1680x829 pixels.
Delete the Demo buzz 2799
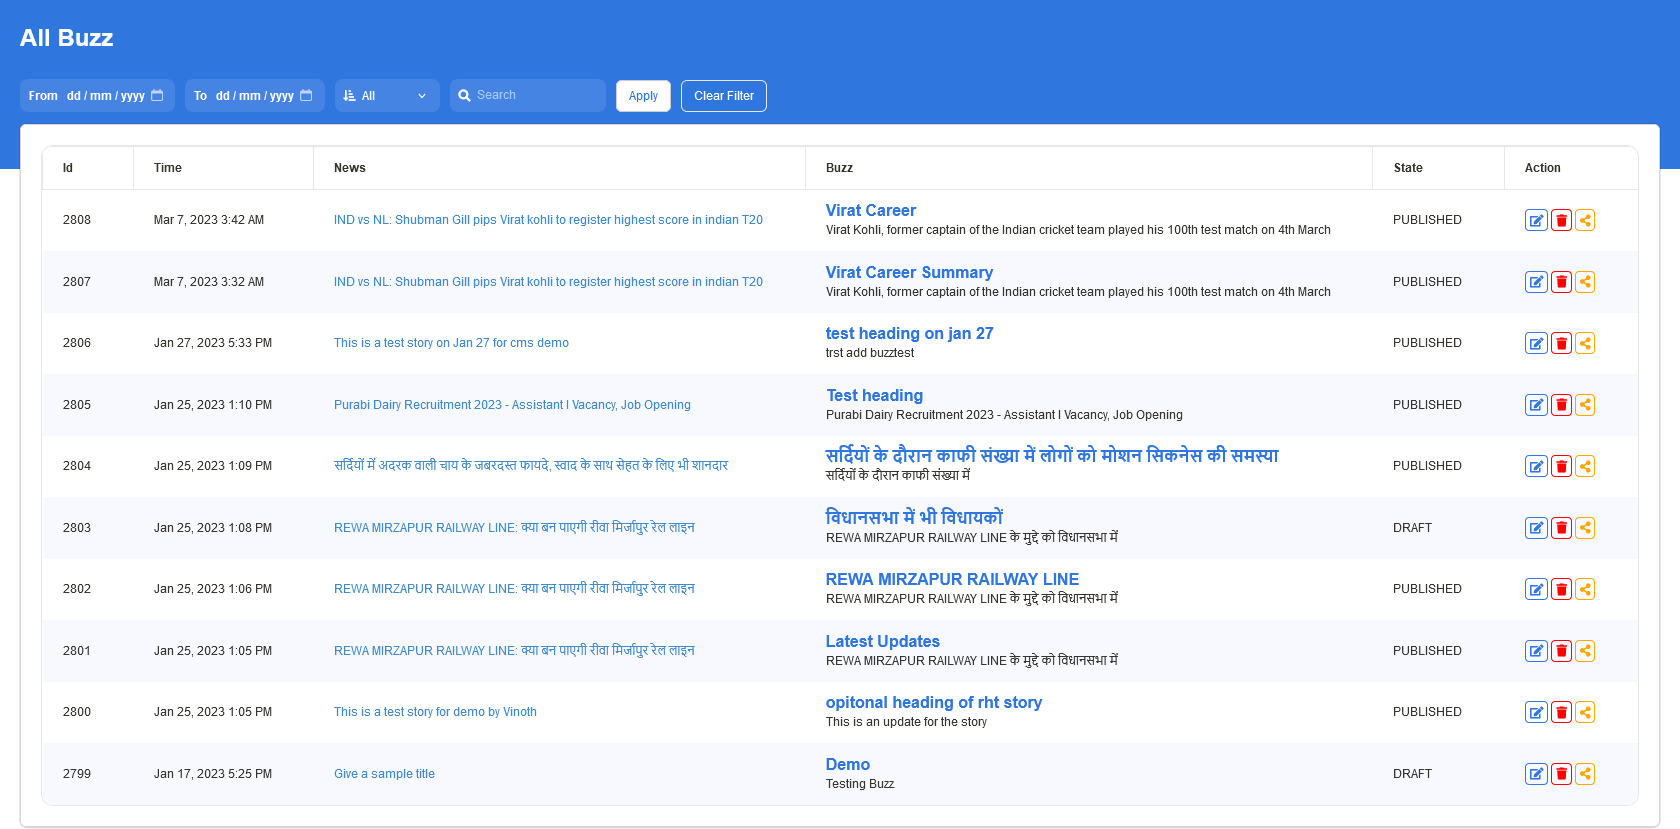click(x=1561, y=774)
